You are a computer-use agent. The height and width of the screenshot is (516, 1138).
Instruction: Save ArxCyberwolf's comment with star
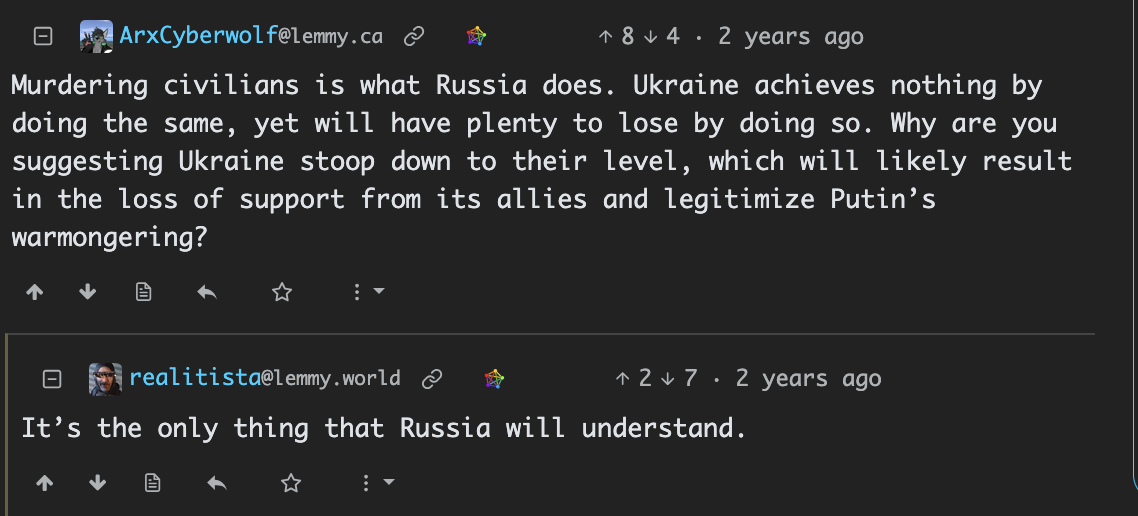[282, 292]
